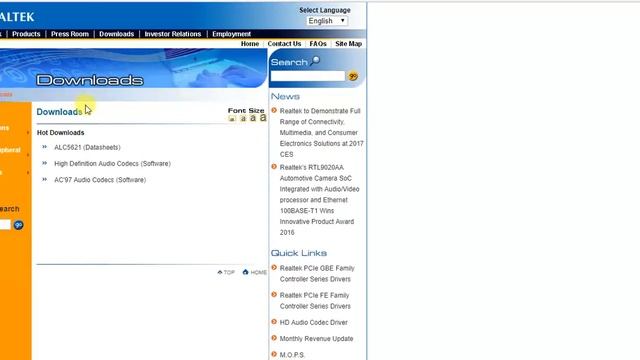Screen dimensions: 640x360
Task: Open the Employment menu
Action: click(x=231, y=34)
